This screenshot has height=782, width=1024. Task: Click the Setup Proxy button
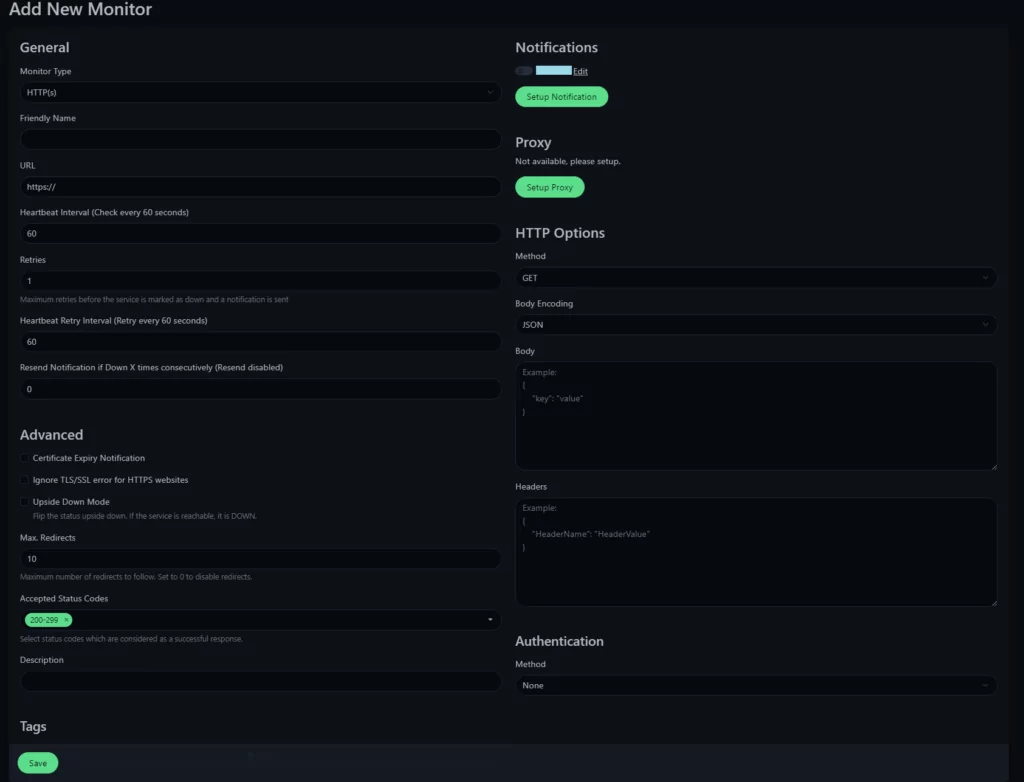(549, 187)
